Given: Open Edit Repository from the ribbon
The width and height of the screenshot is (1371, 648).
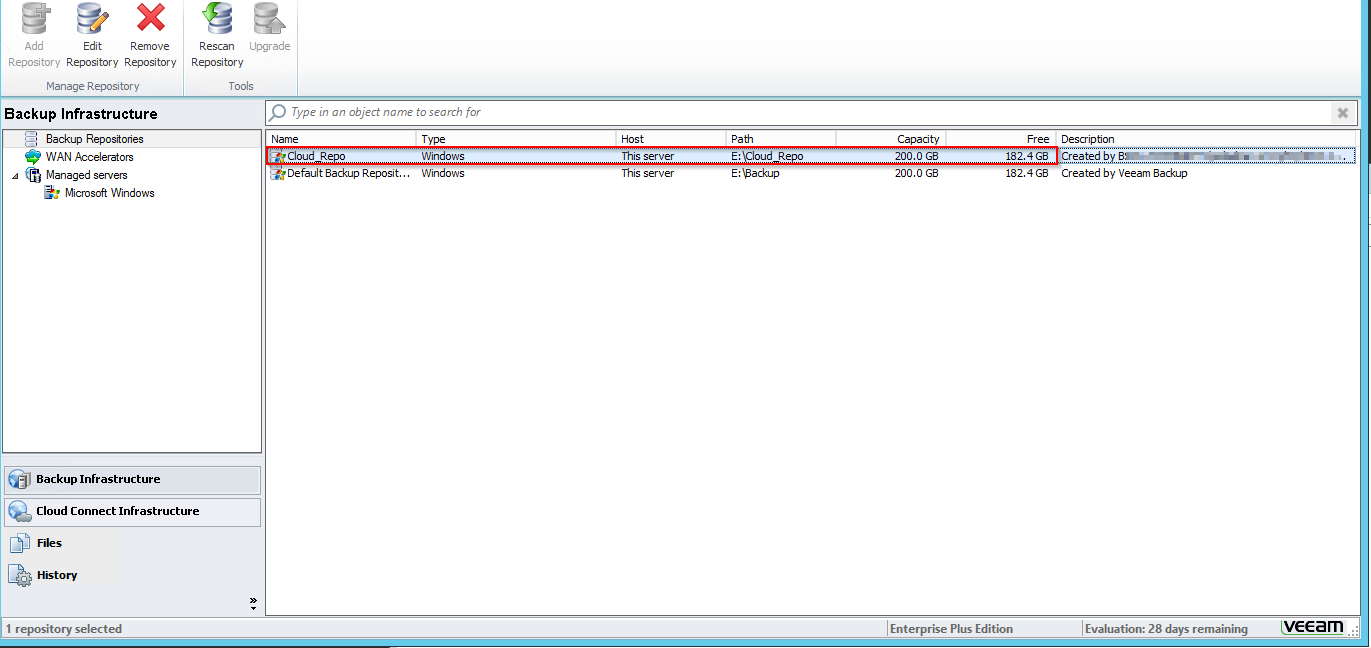Looking at the screenshot, I should (x=92, y=36).
